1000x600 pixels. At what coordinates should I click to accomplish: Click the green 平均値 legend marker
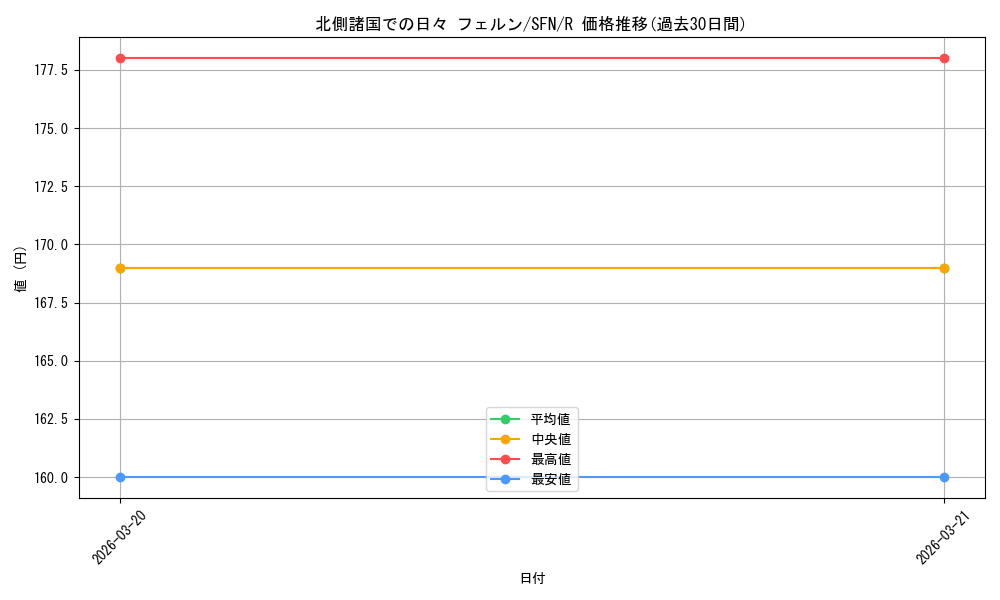(x=505, y=419)
